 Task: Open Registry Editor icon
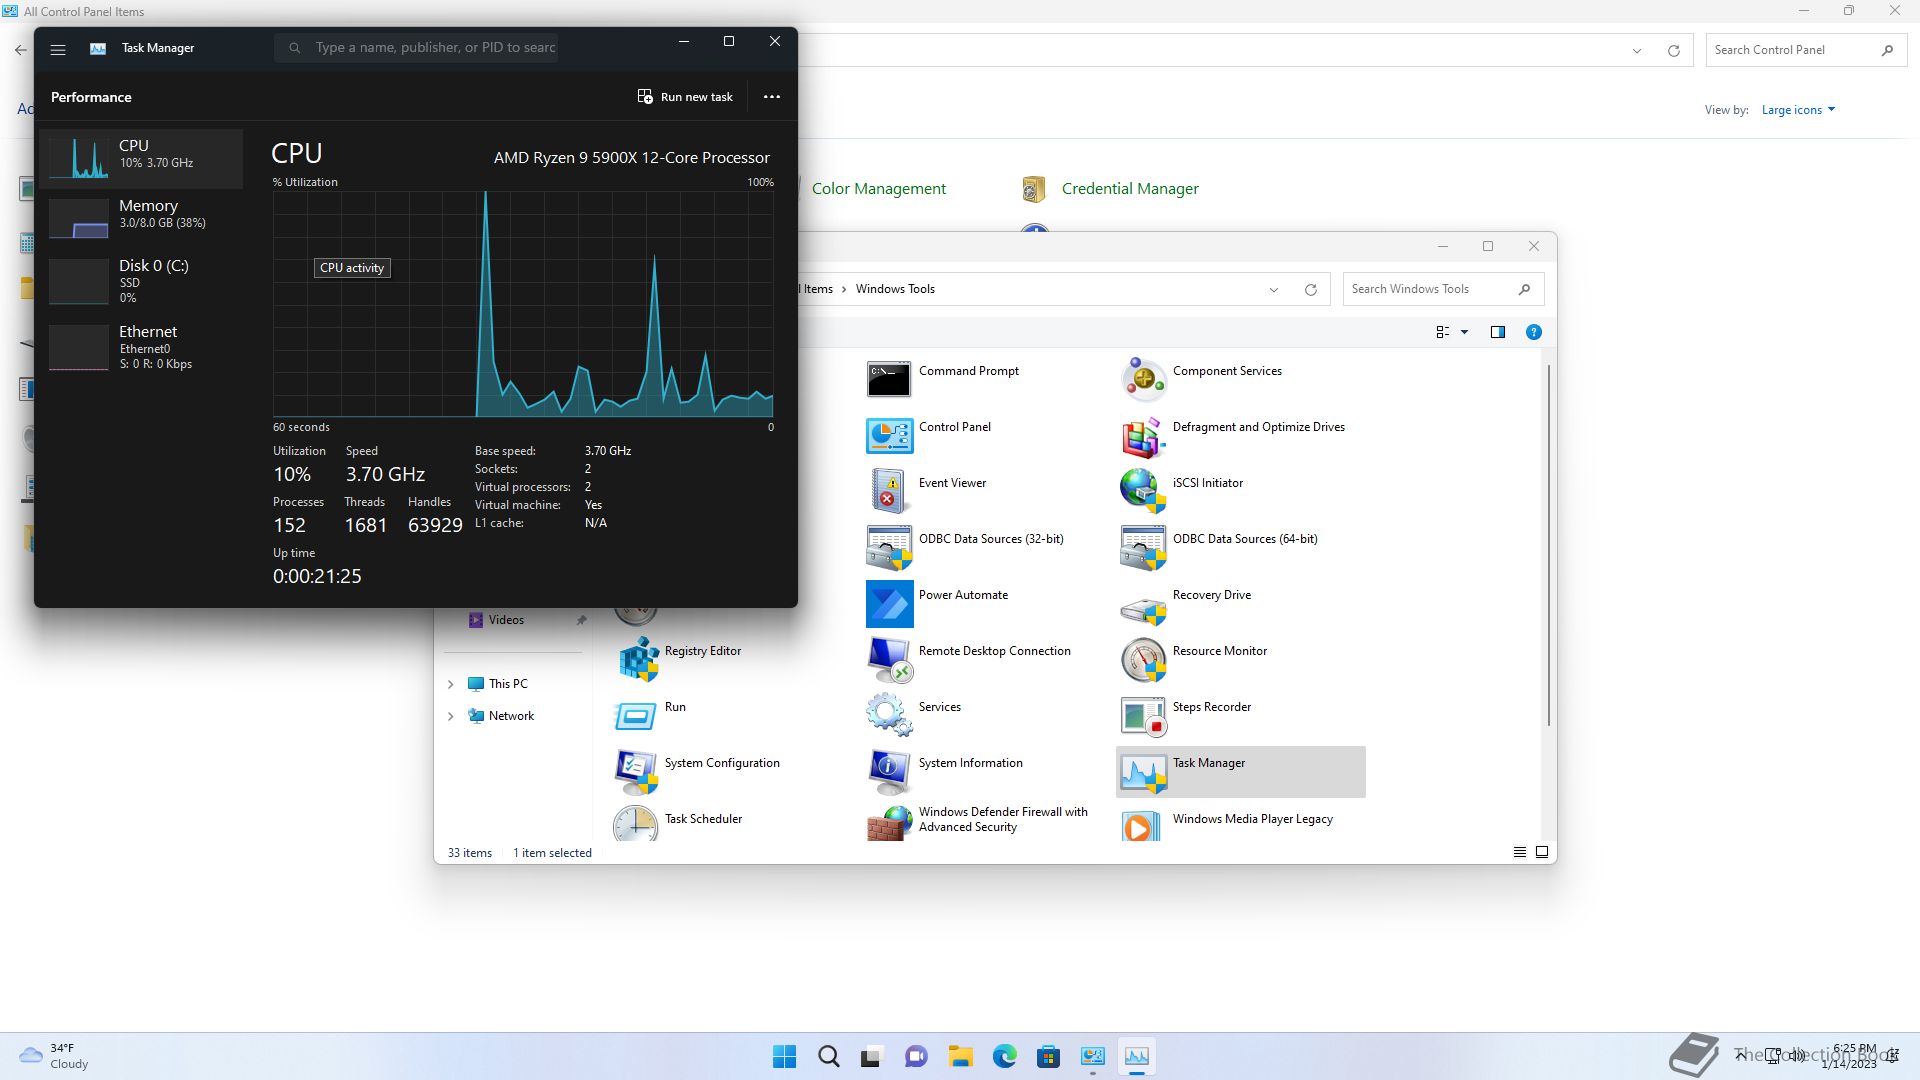click(637, 660)
